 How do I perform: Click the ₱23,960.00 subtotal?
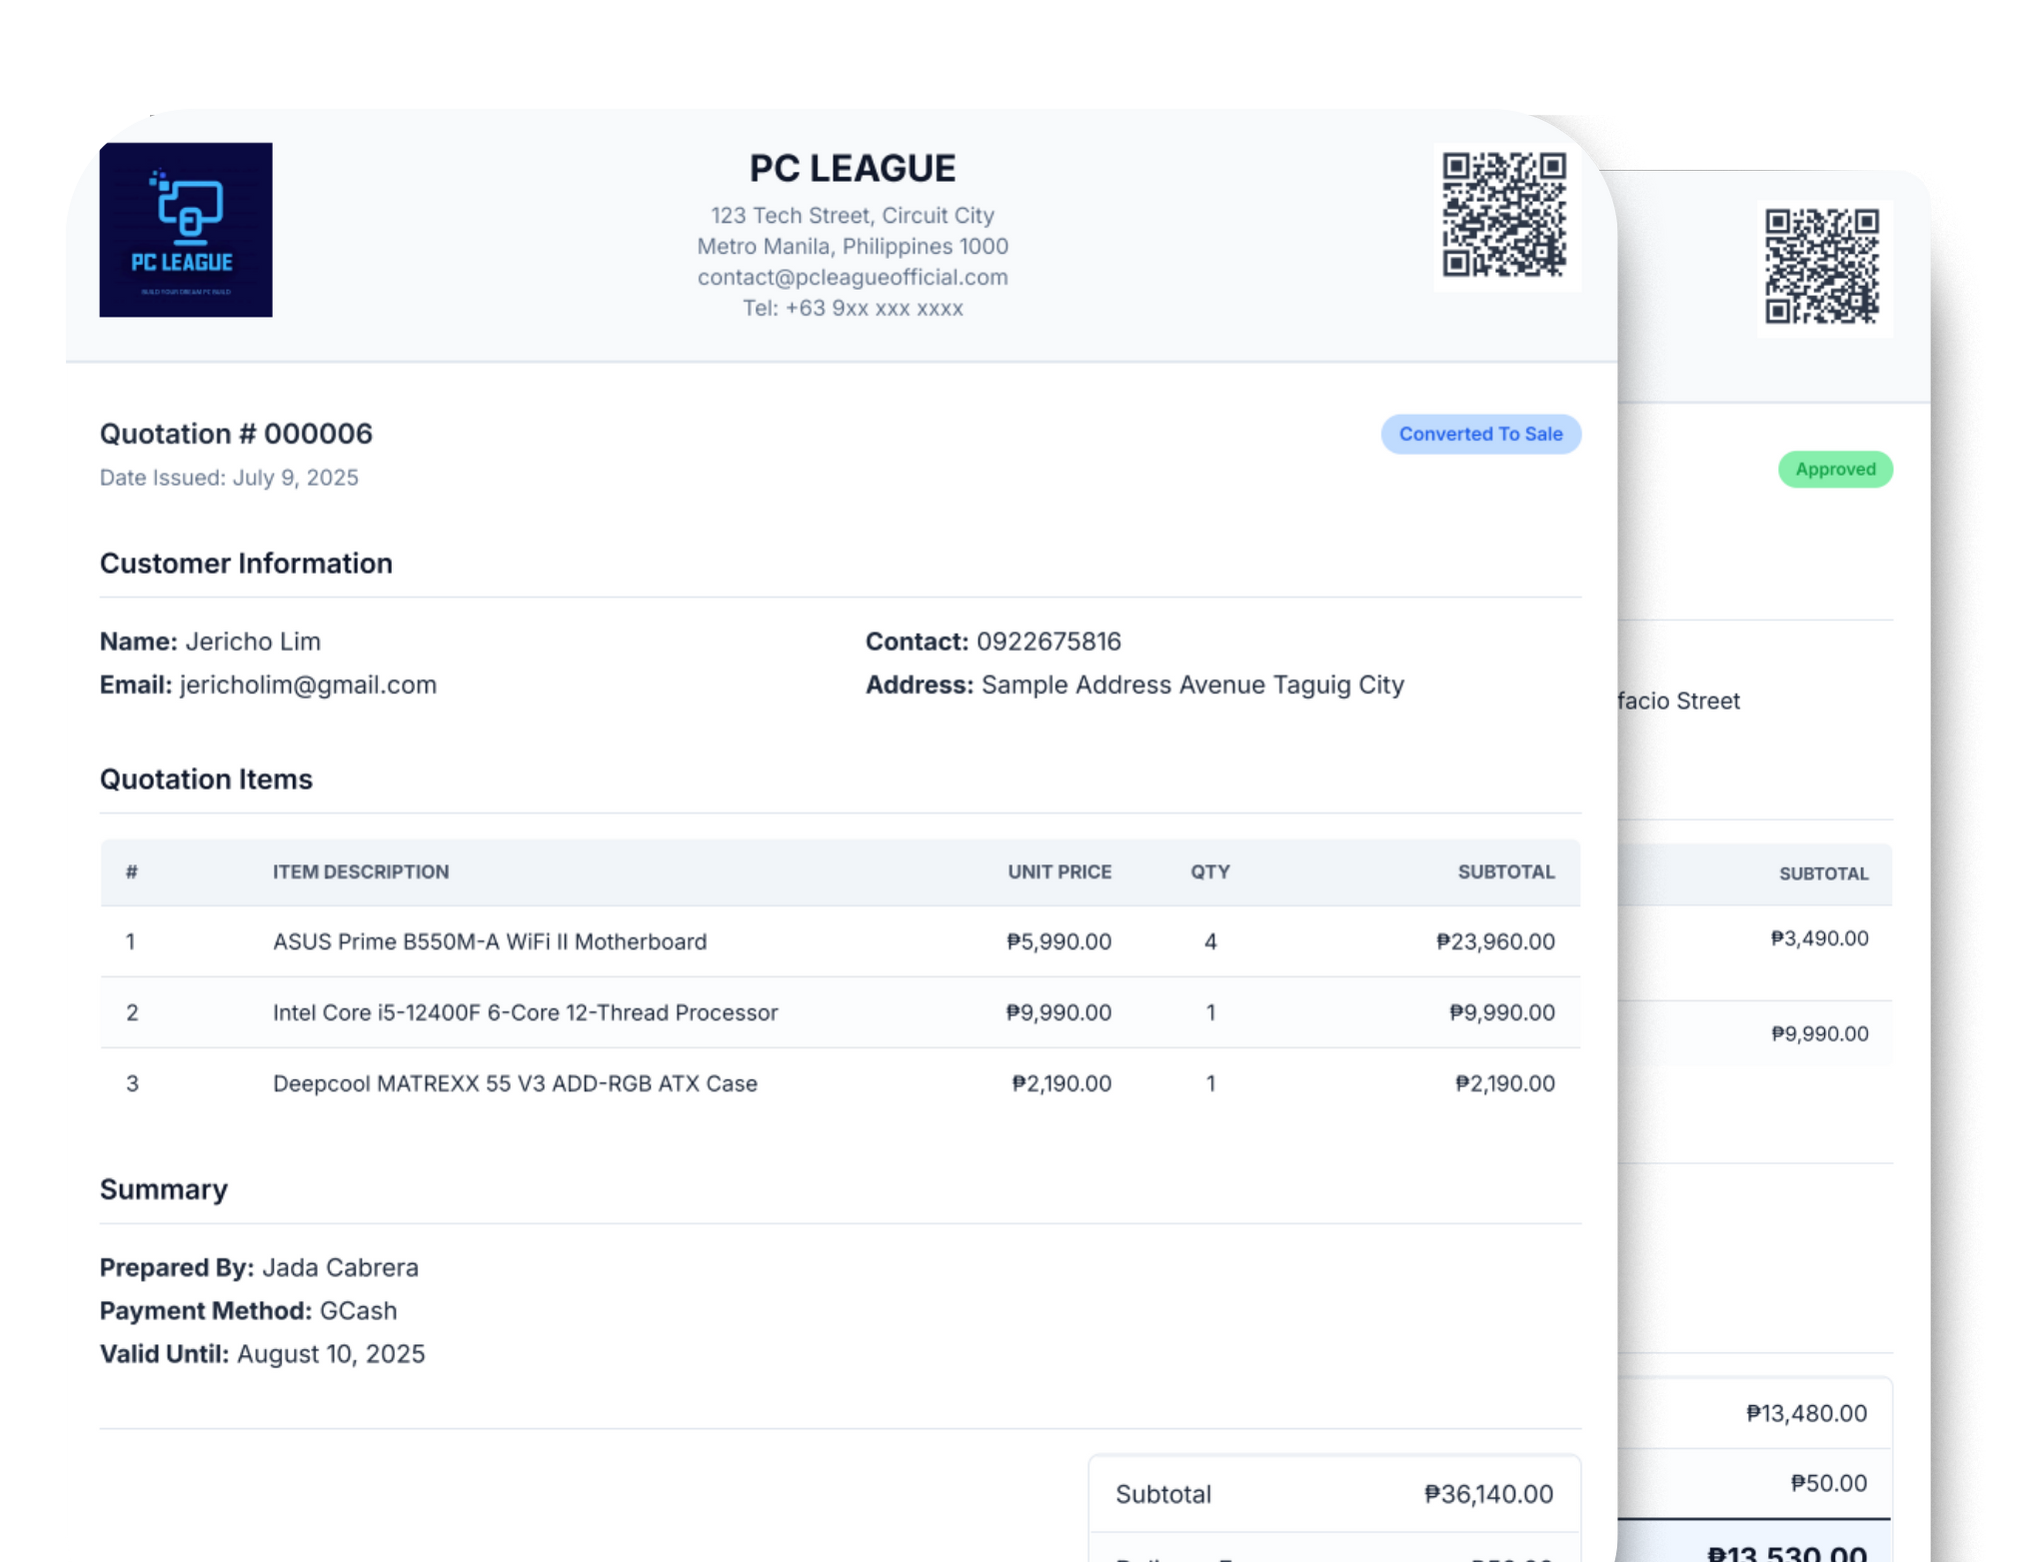coord(1496,942)
